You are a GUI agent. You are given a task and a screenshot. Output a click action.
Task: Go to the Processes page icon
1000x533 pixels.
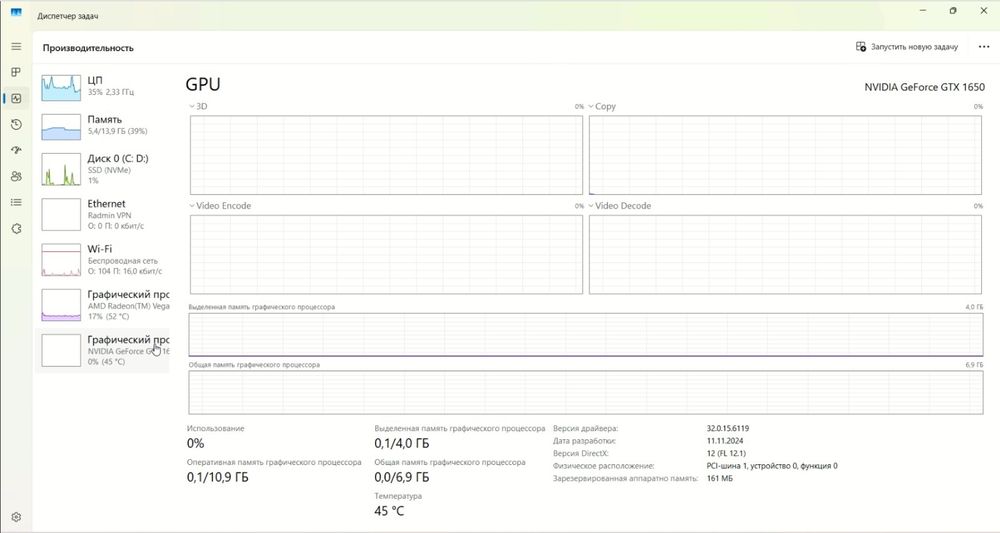[17, 72]
